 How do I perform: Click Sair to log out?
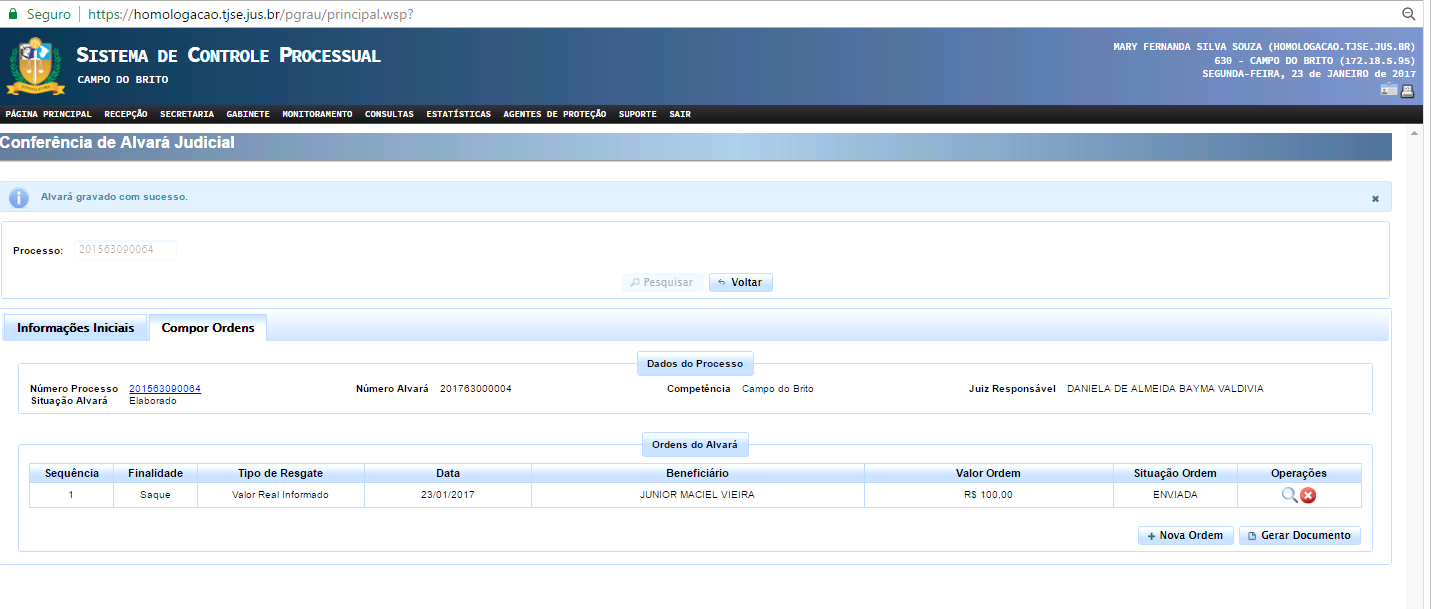tap(680, 114)
